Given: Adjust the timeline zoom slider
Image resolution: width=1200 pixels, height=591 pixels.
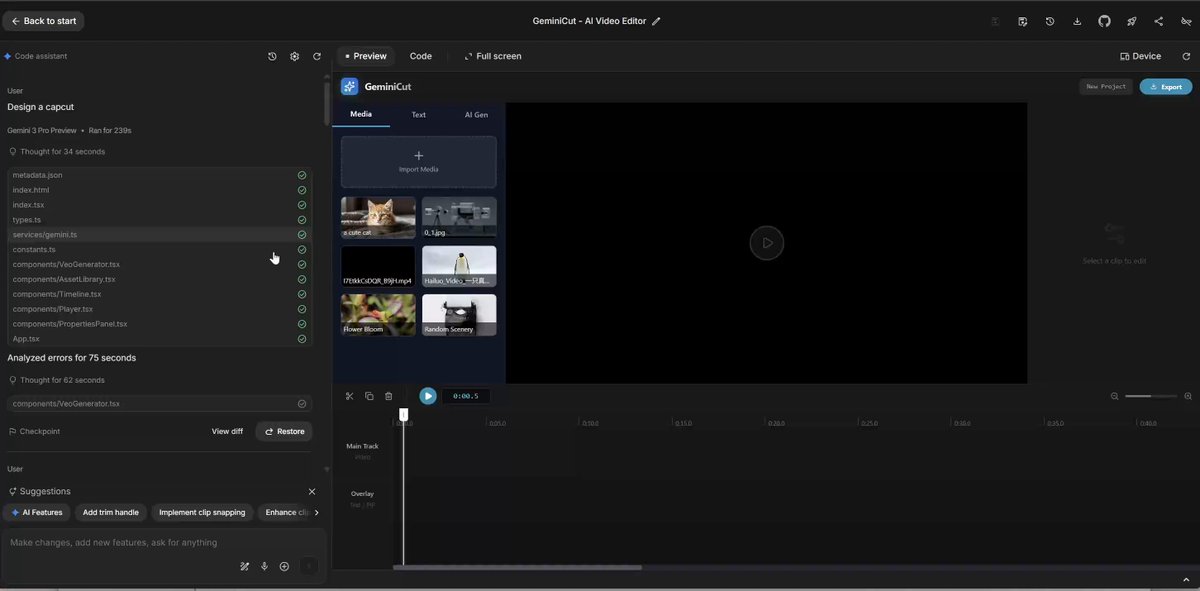Looking at the screenshot, I should (x=1151, y=397).
